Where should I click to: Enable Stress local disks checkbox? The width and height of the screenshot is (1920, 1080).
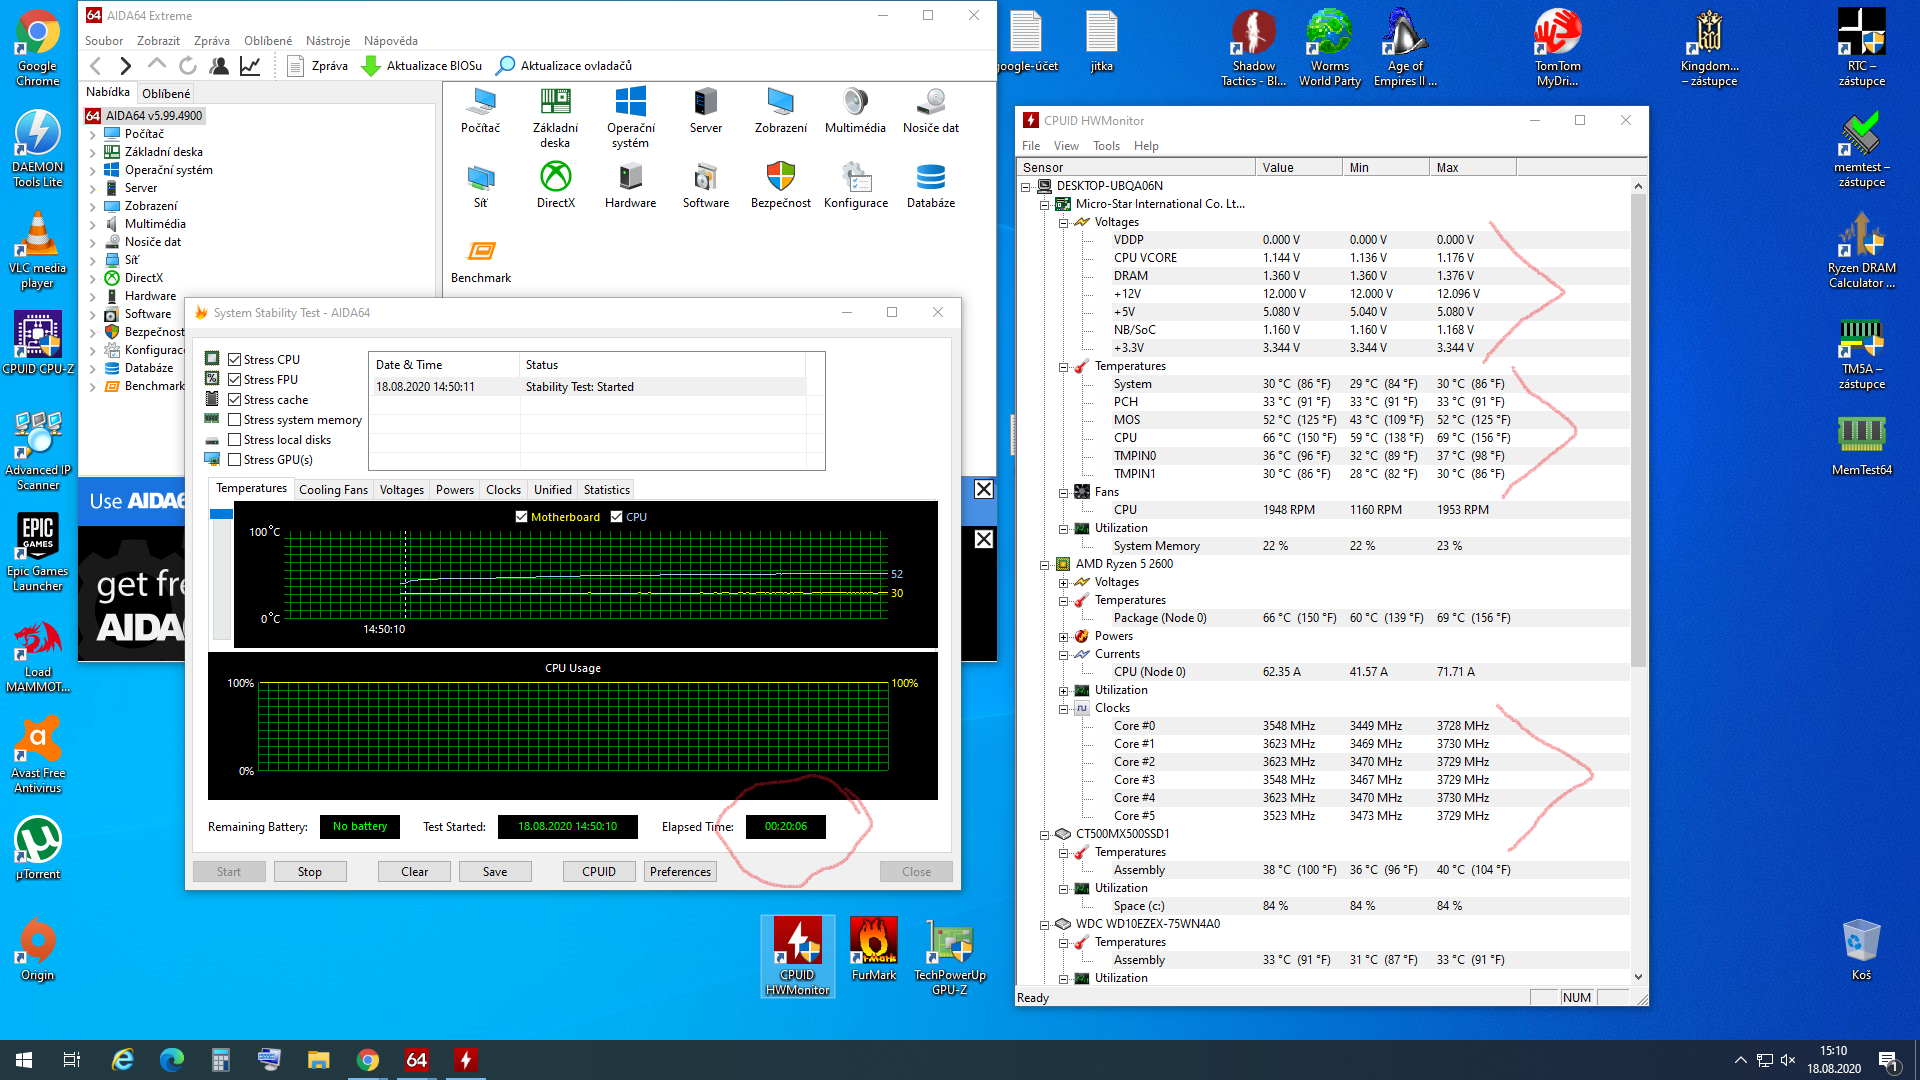pyautogui.click(x=234, y=440)
